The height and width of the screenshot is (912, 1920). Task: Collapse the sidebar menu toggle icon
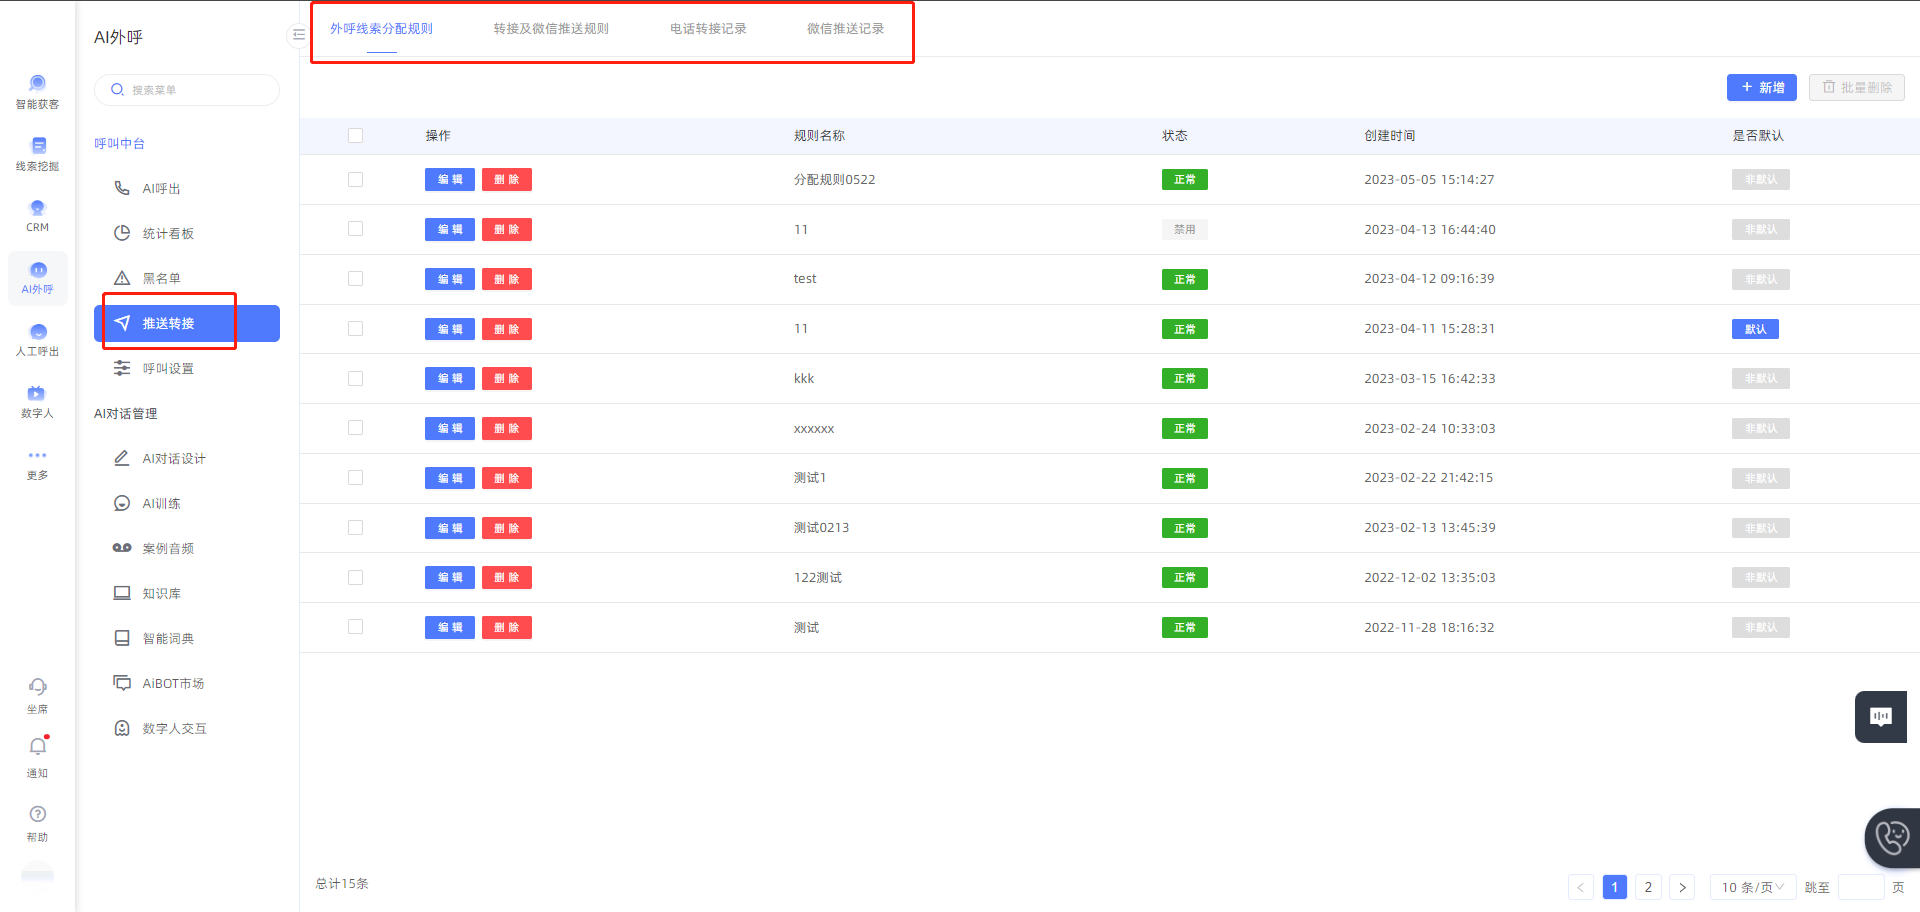tap(298, 35)
